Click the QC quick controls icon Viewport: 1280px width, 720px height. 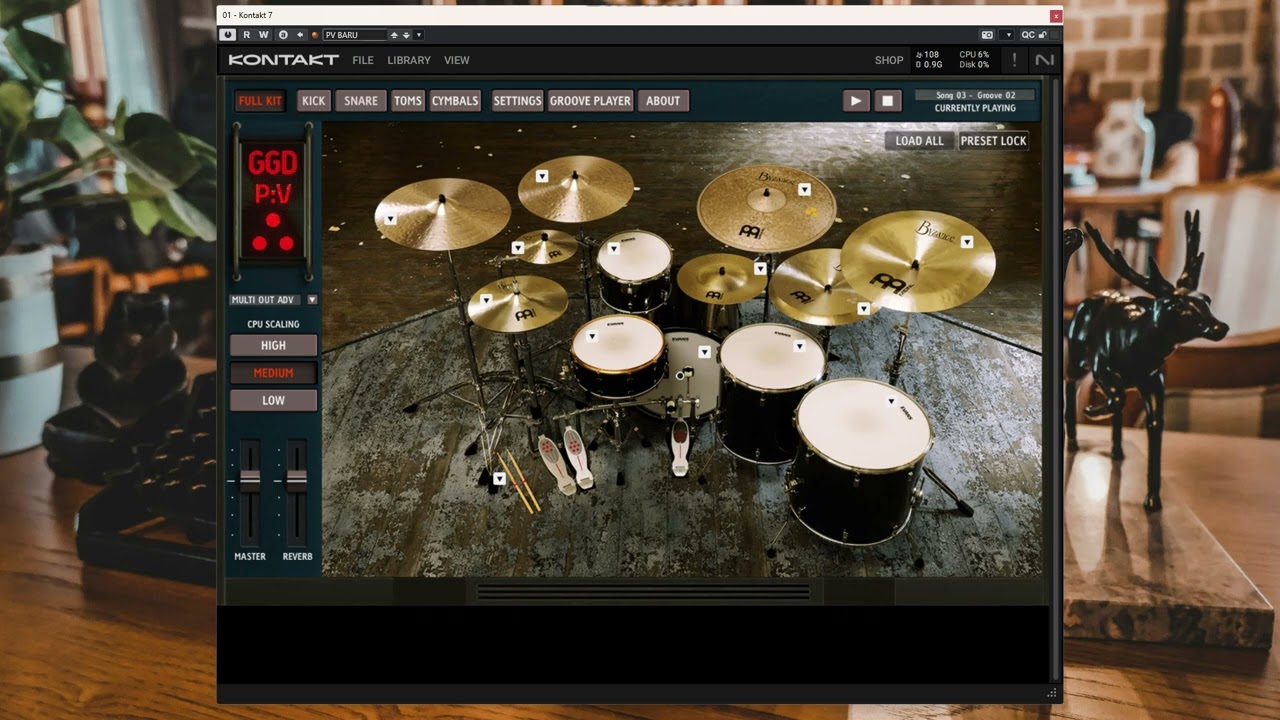1027,35
